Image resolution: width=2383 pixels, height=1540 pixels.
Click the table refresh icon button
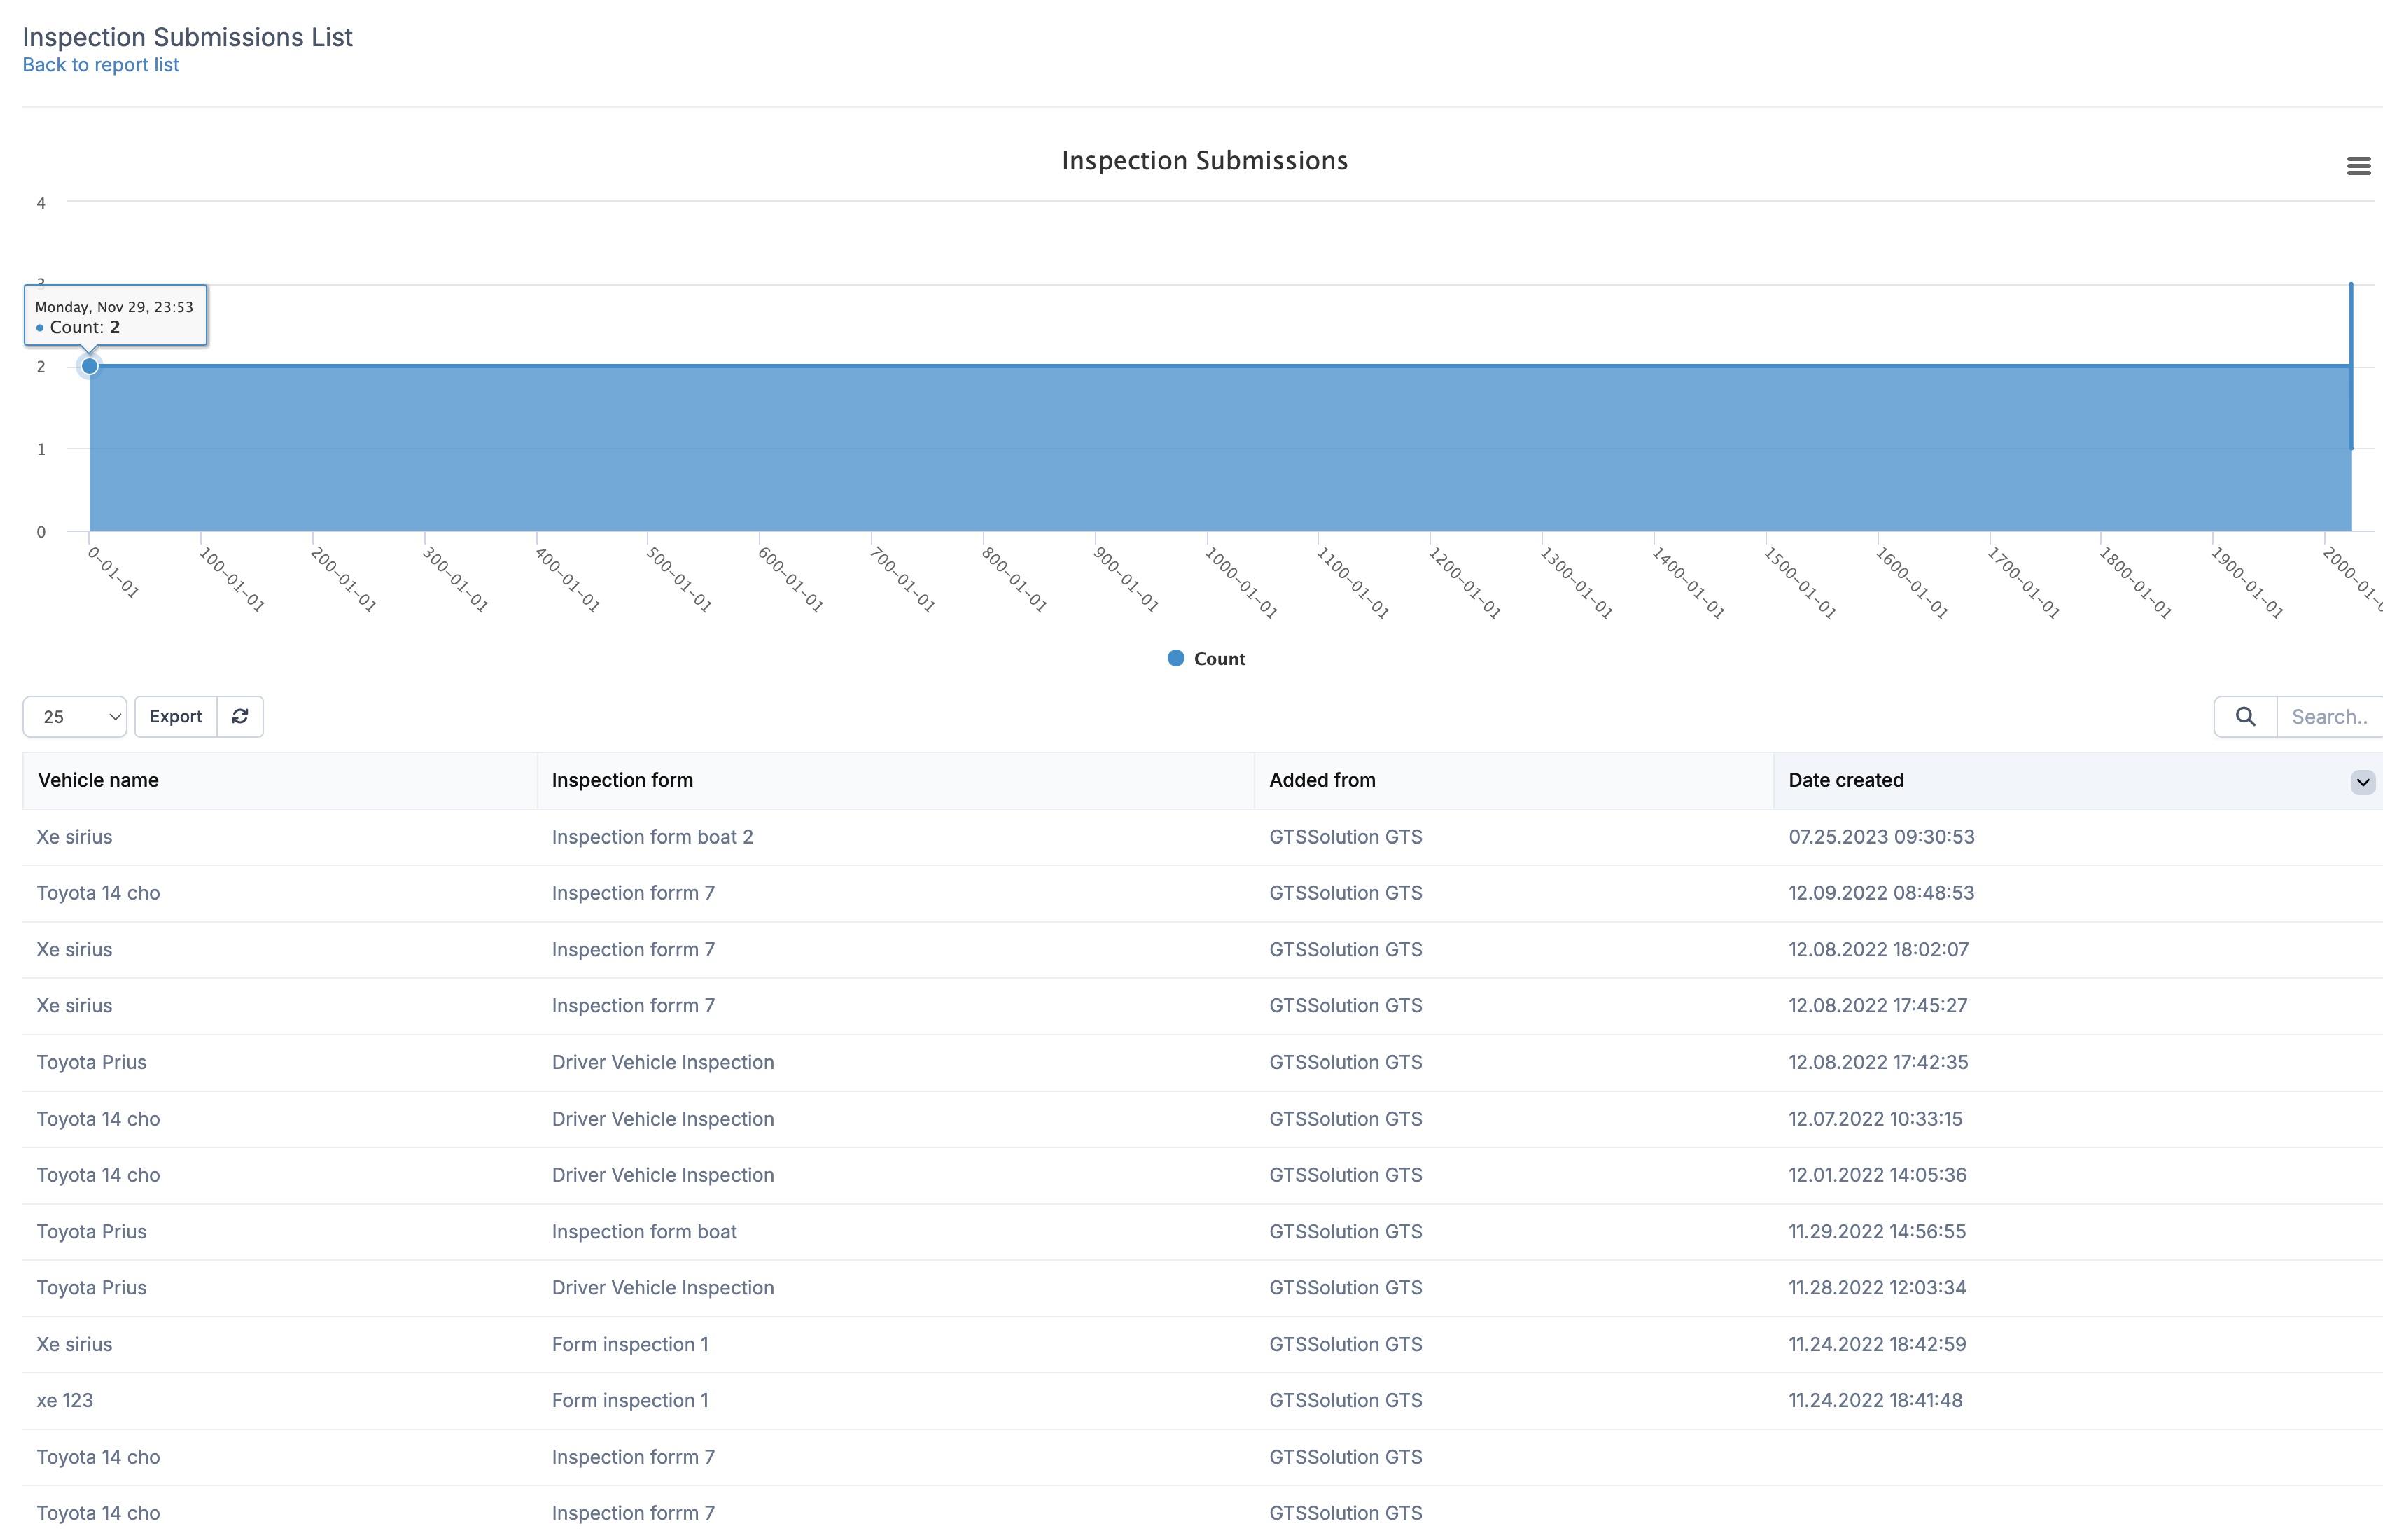point(240,716)
